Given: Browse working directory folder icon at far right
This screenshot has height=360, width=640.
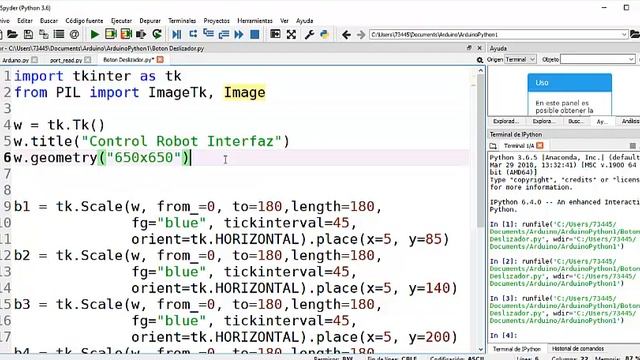Looking at the screenshot, I should (635, 35).
